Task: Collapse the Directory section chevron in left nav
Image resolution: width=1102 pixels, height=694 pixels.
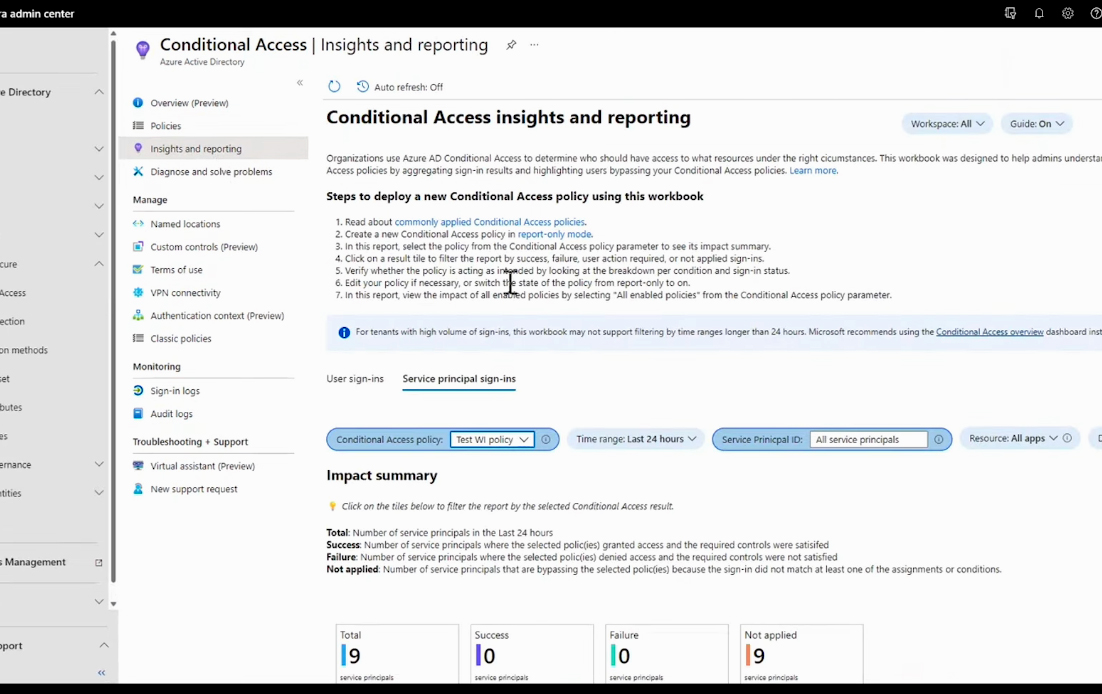Action: [x=99, y=92]
